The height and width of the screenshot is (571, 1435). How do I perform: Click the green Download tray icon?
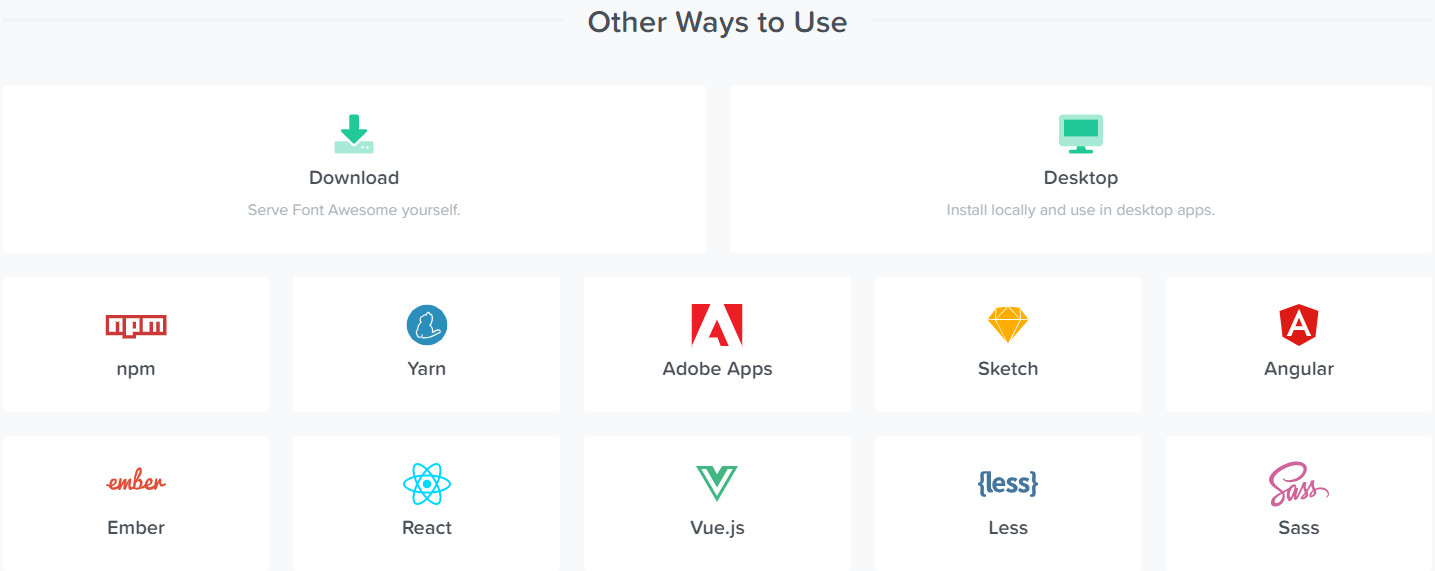click(x=354, y=134)
